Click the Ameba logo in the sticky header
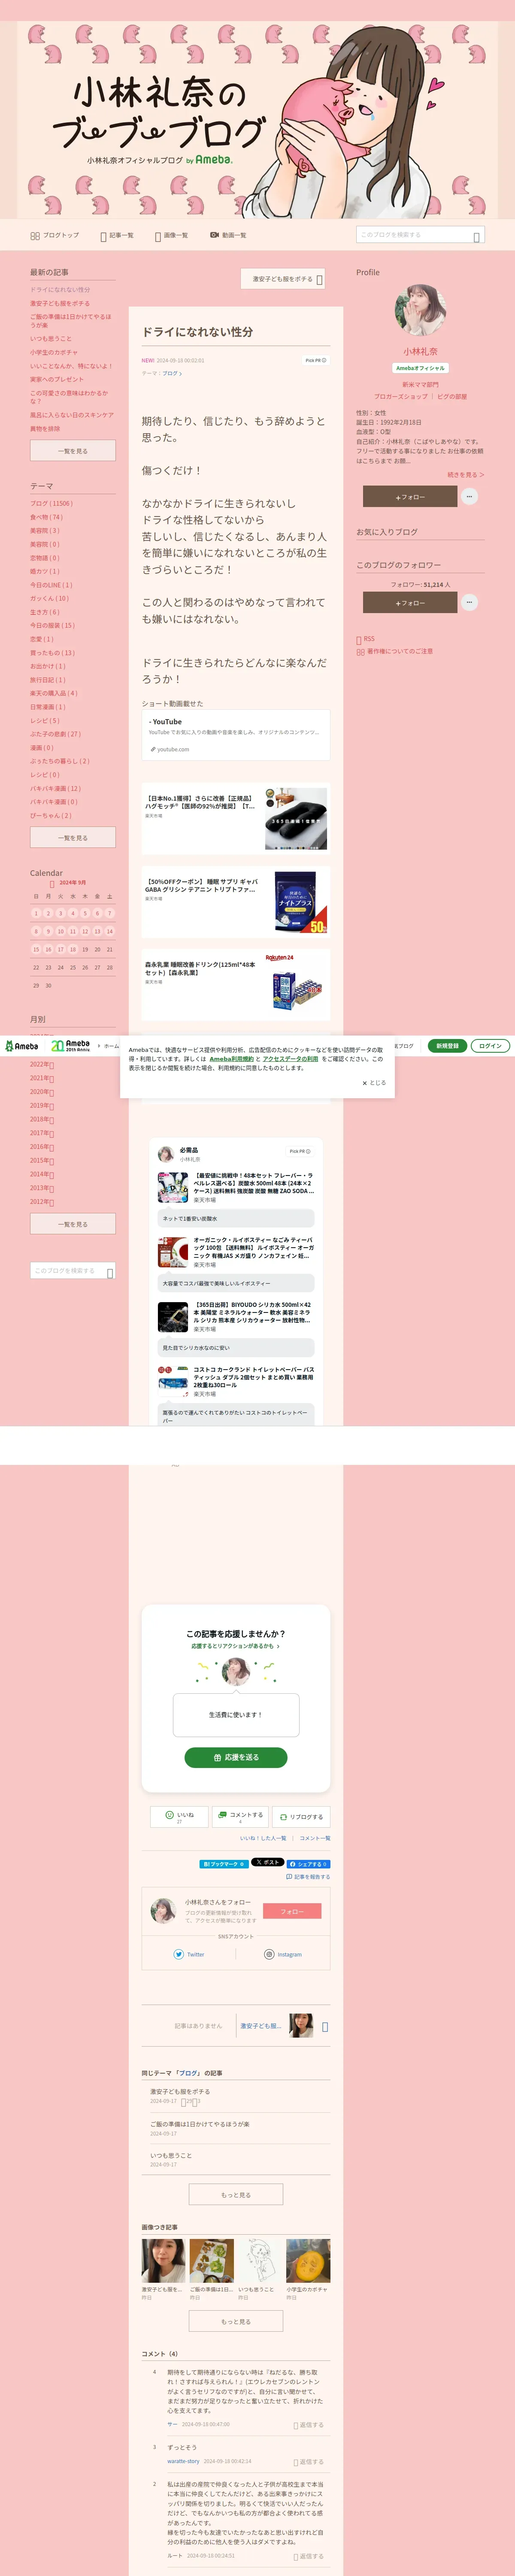Viewport: 515px width, 2576px height. (x=21, y=1046)
